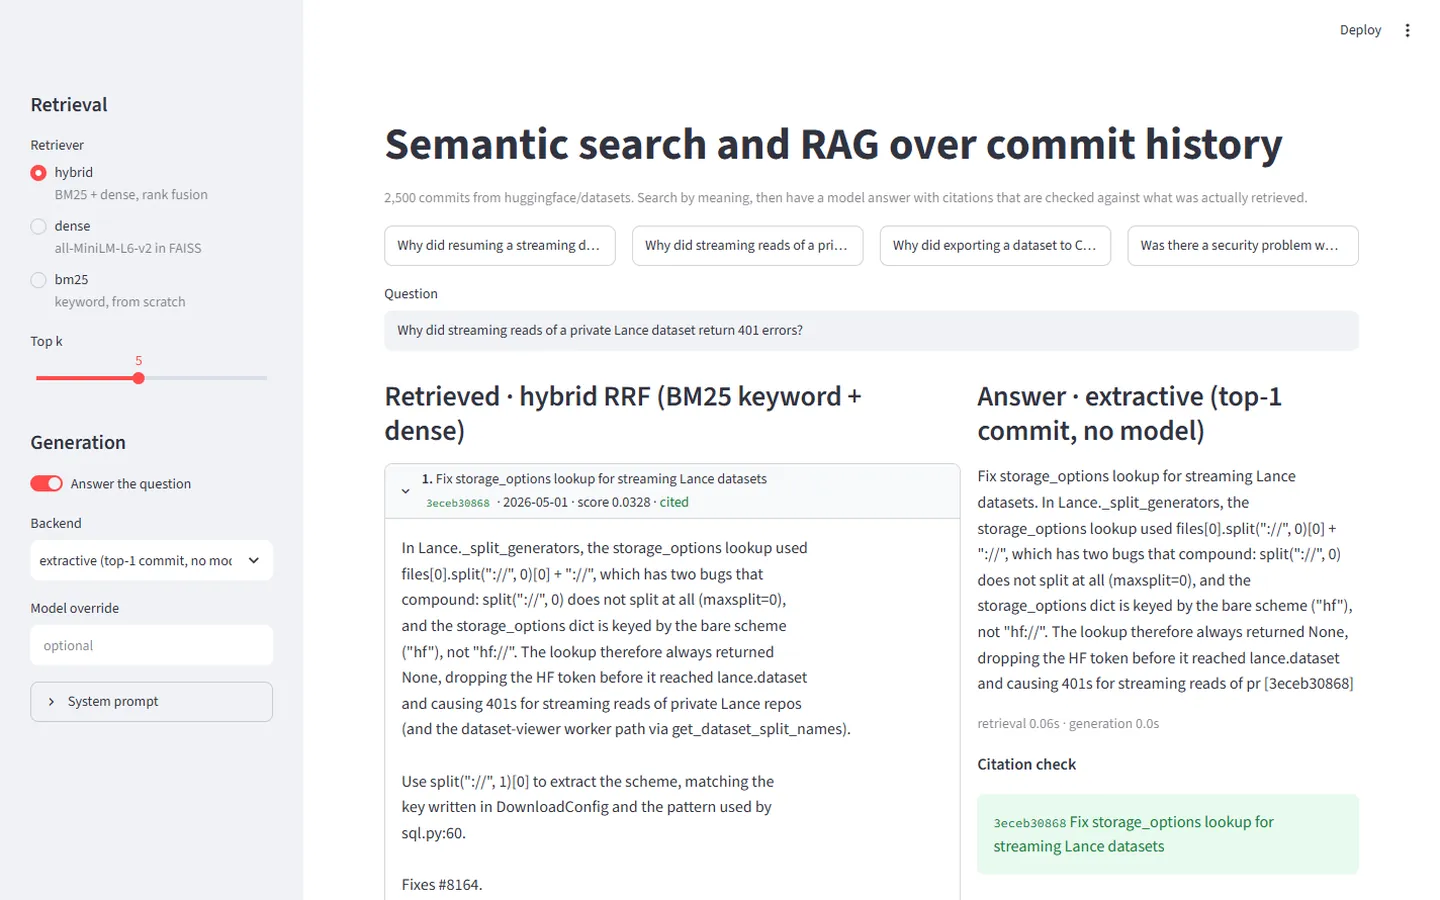1440x900 pixels.
Task: Click the Deploy button
Action: (x=1360, y=30)
